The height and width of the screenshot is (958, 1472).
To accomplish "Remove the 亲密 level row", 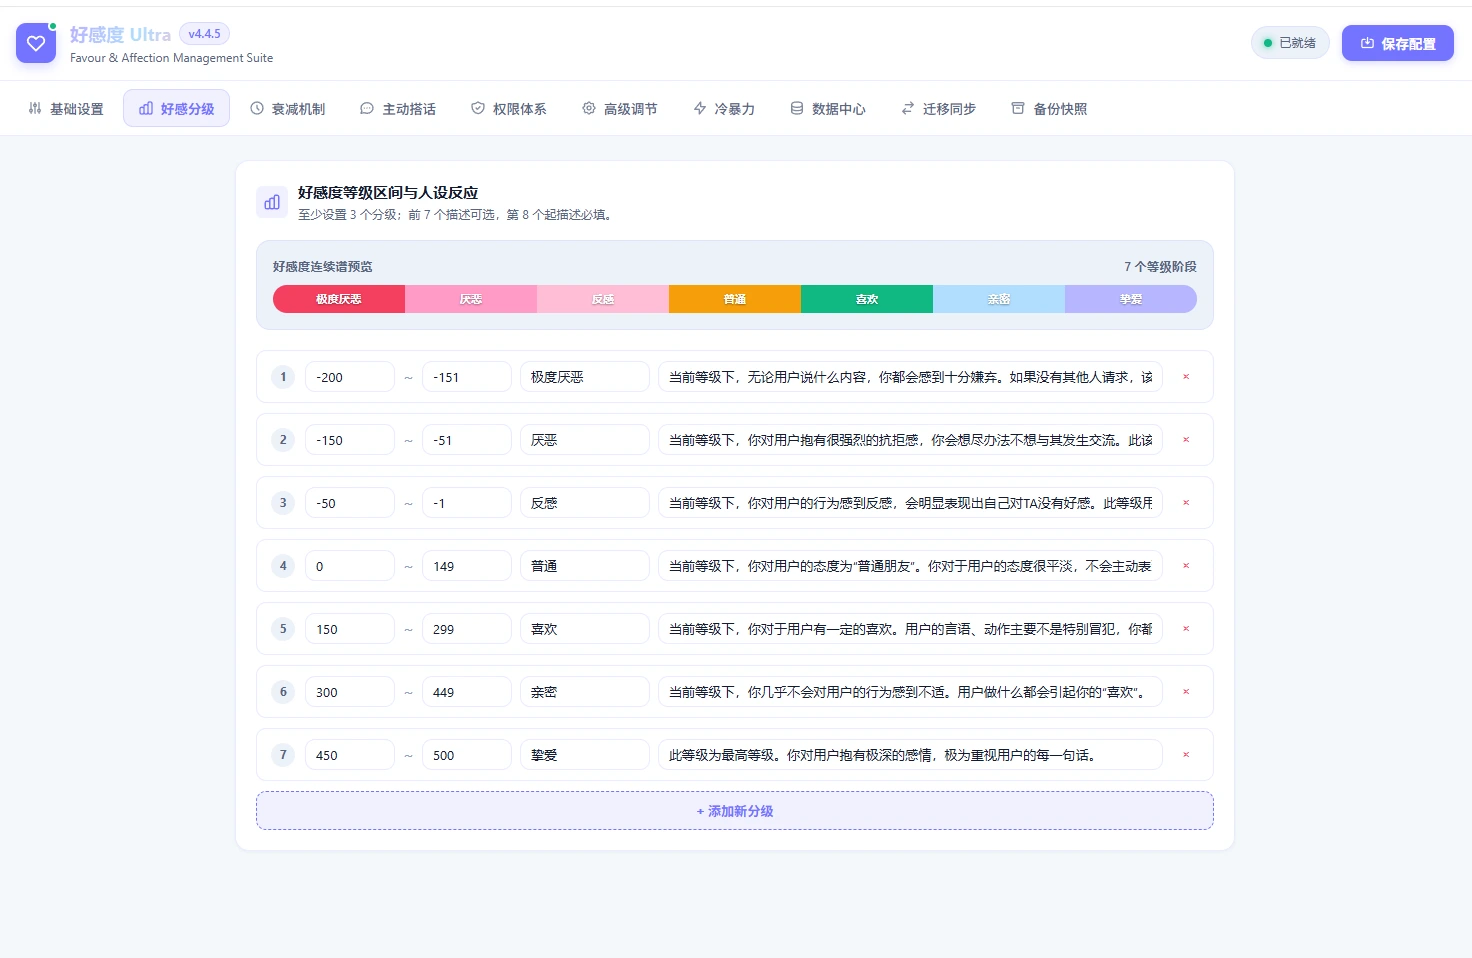I will click(x=1186, y=692).
